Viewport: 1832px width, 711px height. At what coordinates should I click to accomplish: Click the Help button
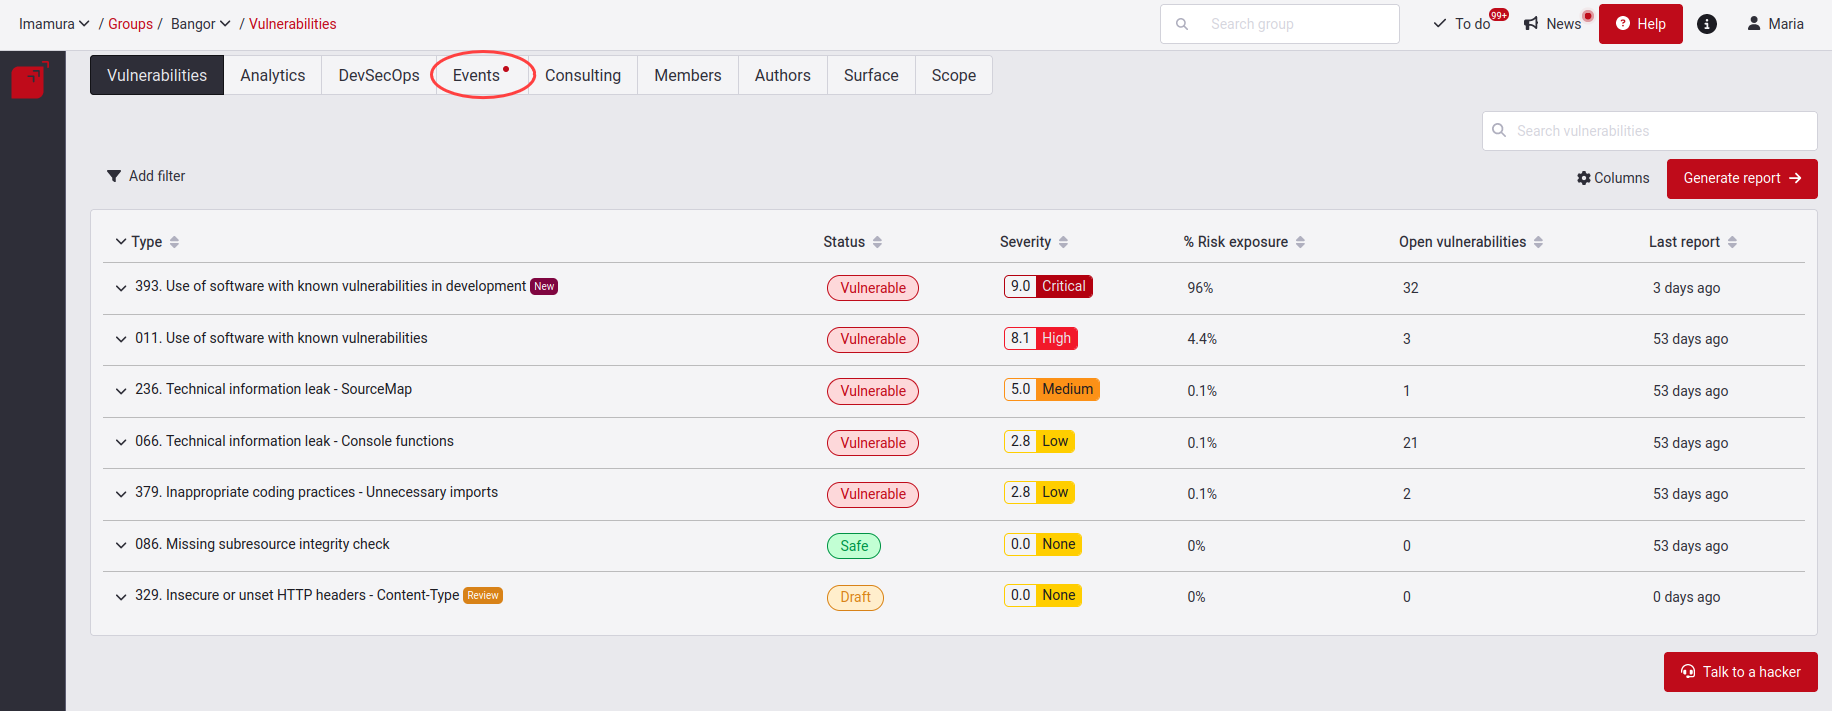1641,24
